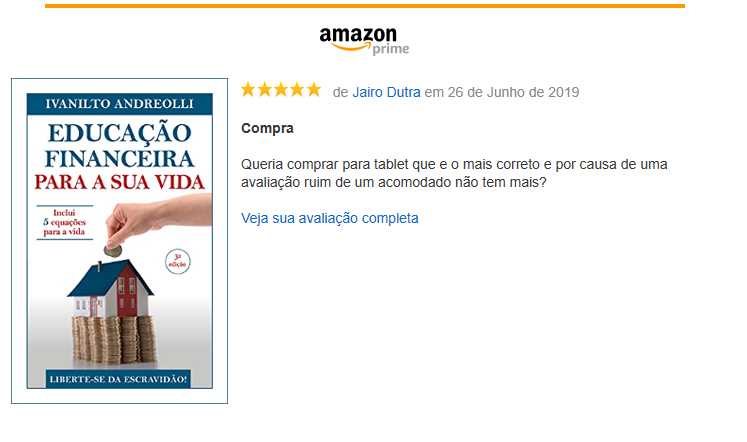Click the review text starting with Queria comprar

454,173
